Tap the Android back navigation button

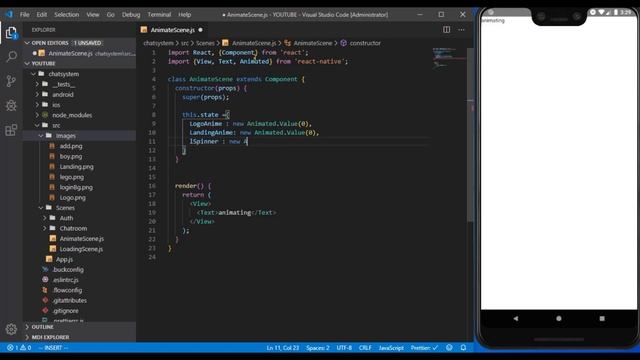pyautogui.click(x=516, y=318)
